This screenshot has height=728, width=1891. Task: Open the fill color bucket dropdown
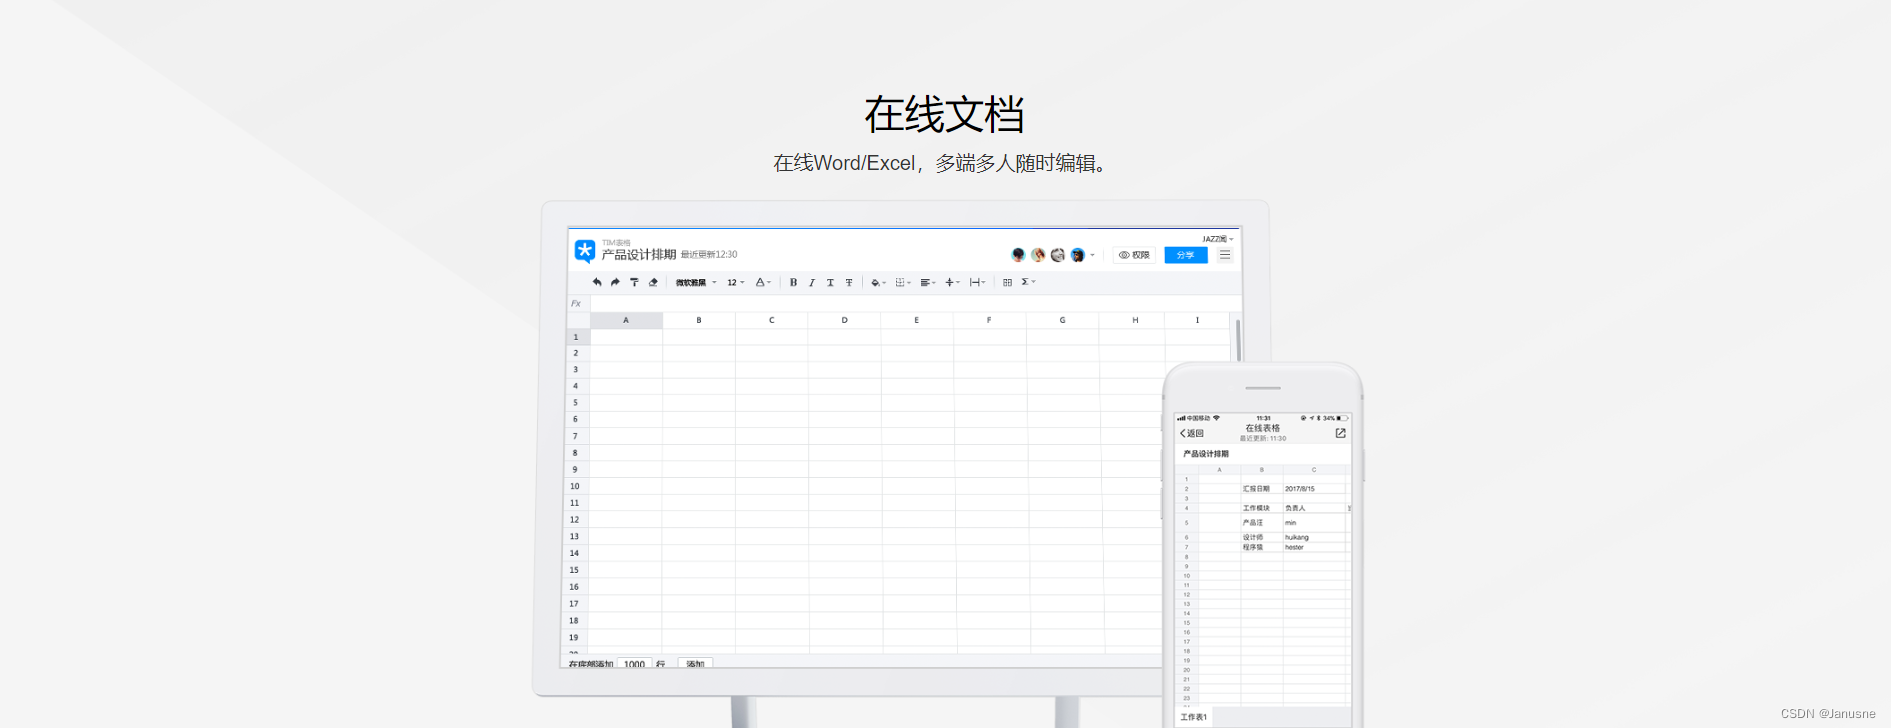coord(878,282)
